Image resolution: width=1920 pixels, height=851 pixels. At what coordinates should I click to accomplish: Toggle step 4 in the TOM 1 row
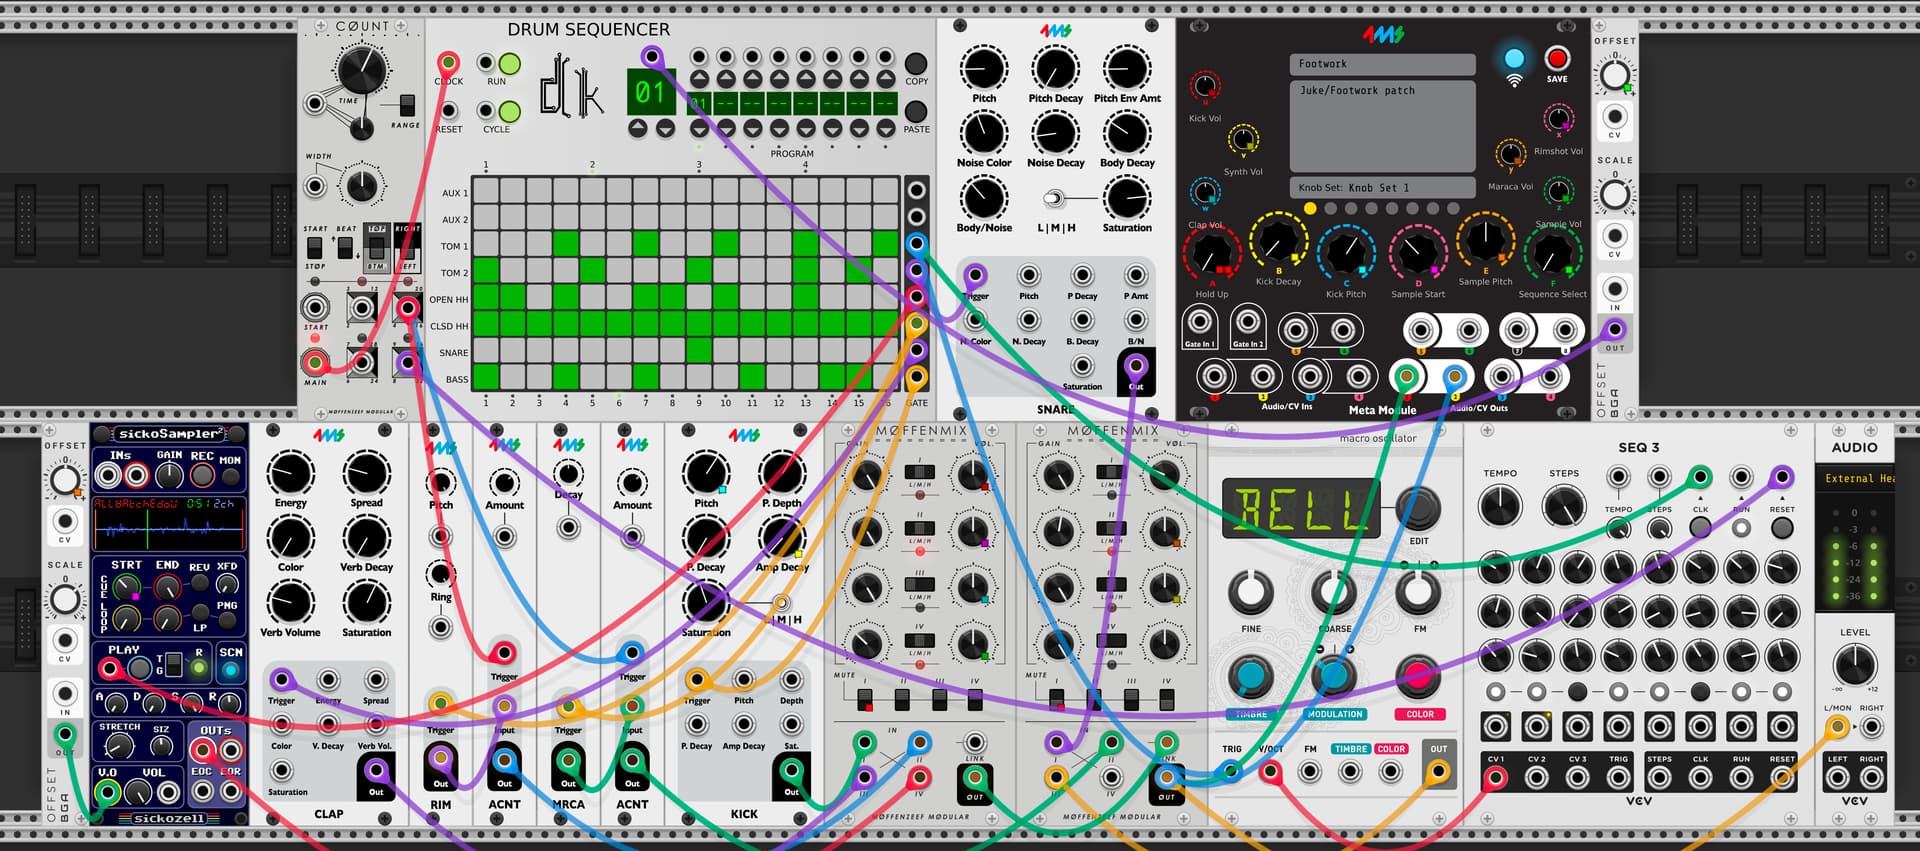tap(566, 244)
